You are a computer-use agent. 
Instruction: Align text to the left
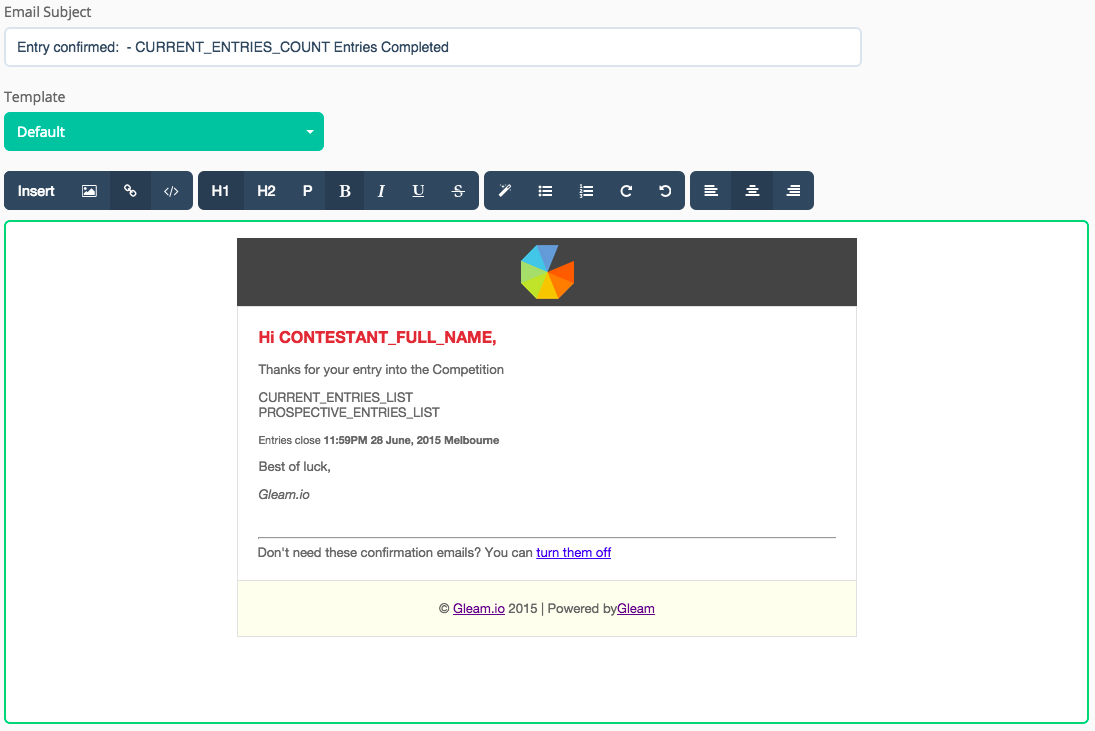tap(711, 191)
